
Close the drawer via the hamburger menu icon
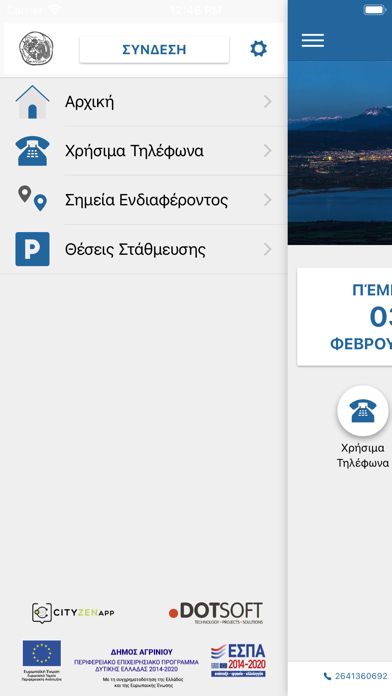coord(313,40)
